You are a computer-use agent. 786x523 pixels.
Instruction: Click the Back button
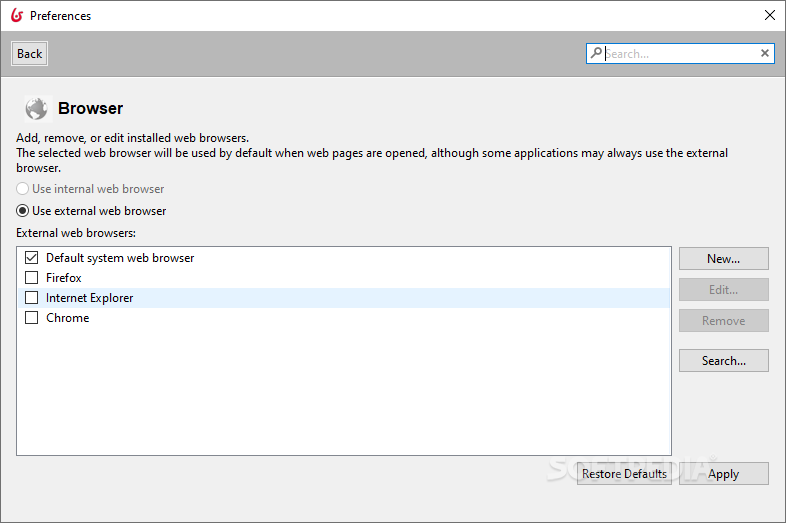30,54
